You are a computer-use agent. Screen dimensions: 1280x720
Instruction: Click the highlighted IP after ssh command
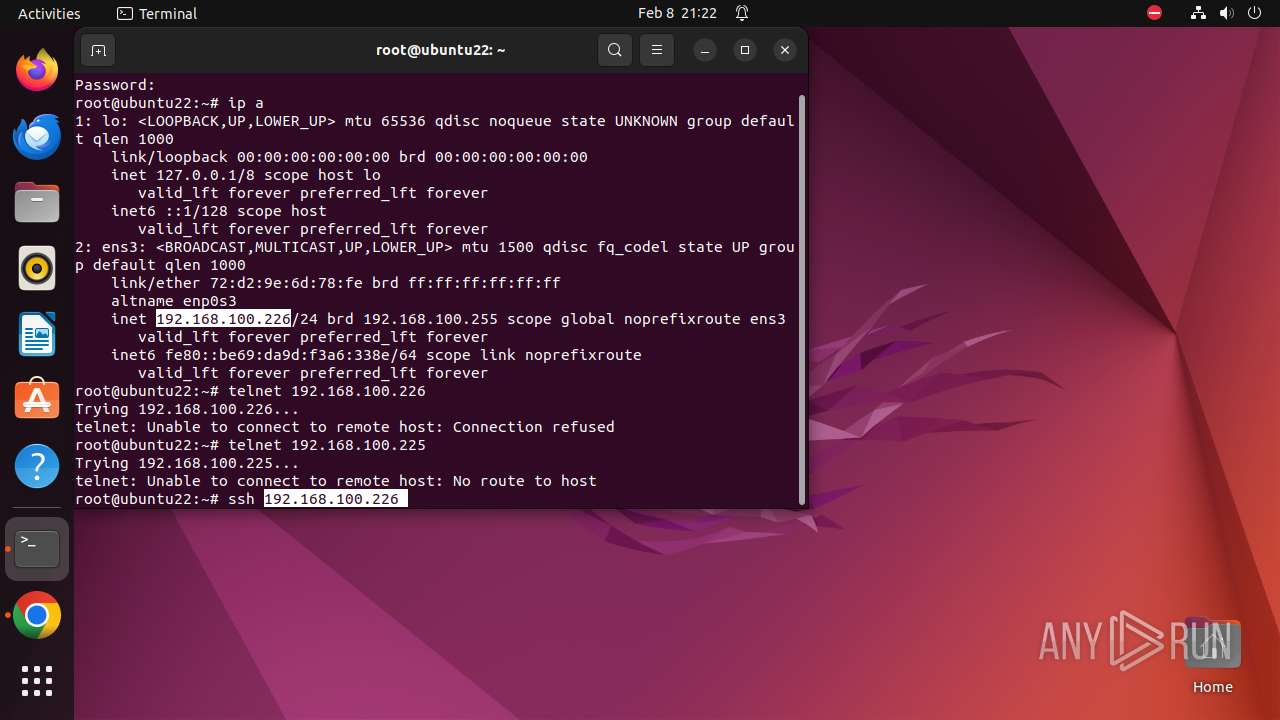336,499
